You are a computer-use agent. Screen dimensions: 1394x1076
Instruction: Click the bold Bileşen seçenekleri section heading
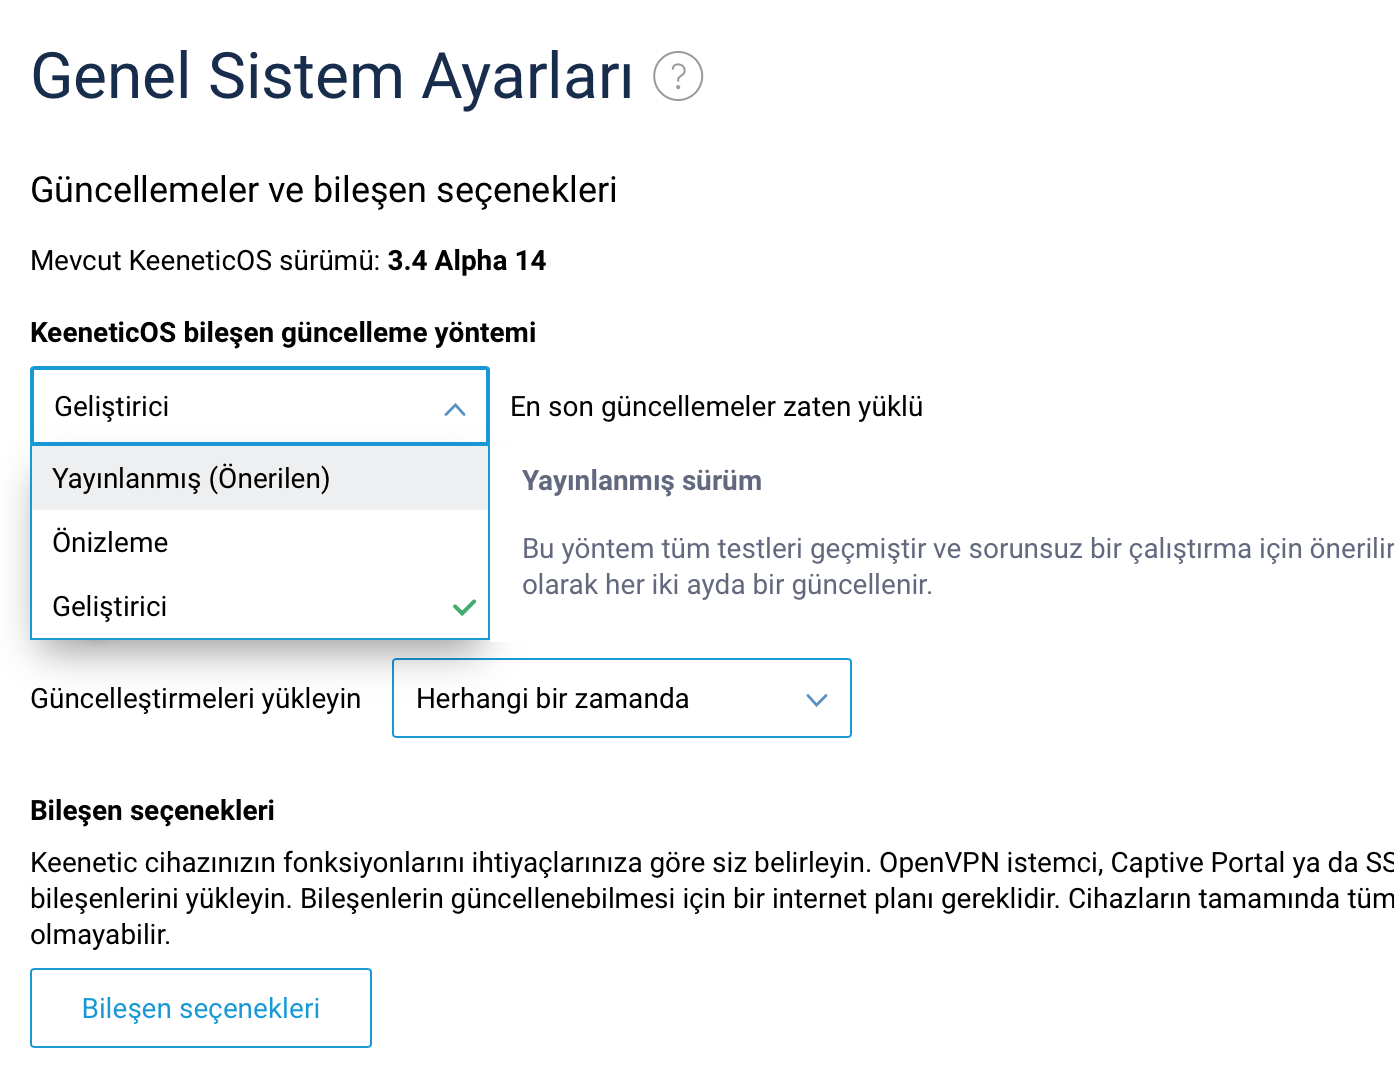152,810
